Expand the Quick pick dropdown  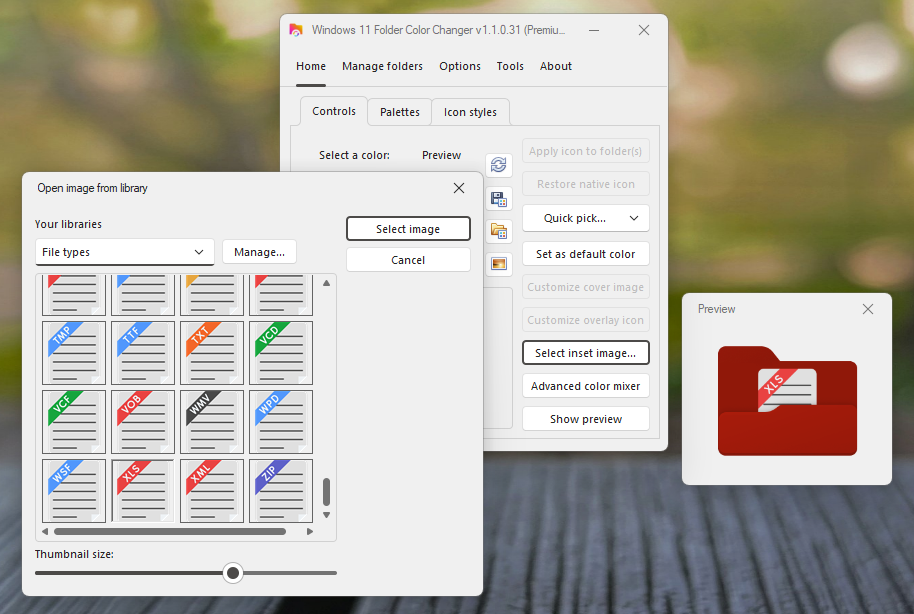pos(585,218)
